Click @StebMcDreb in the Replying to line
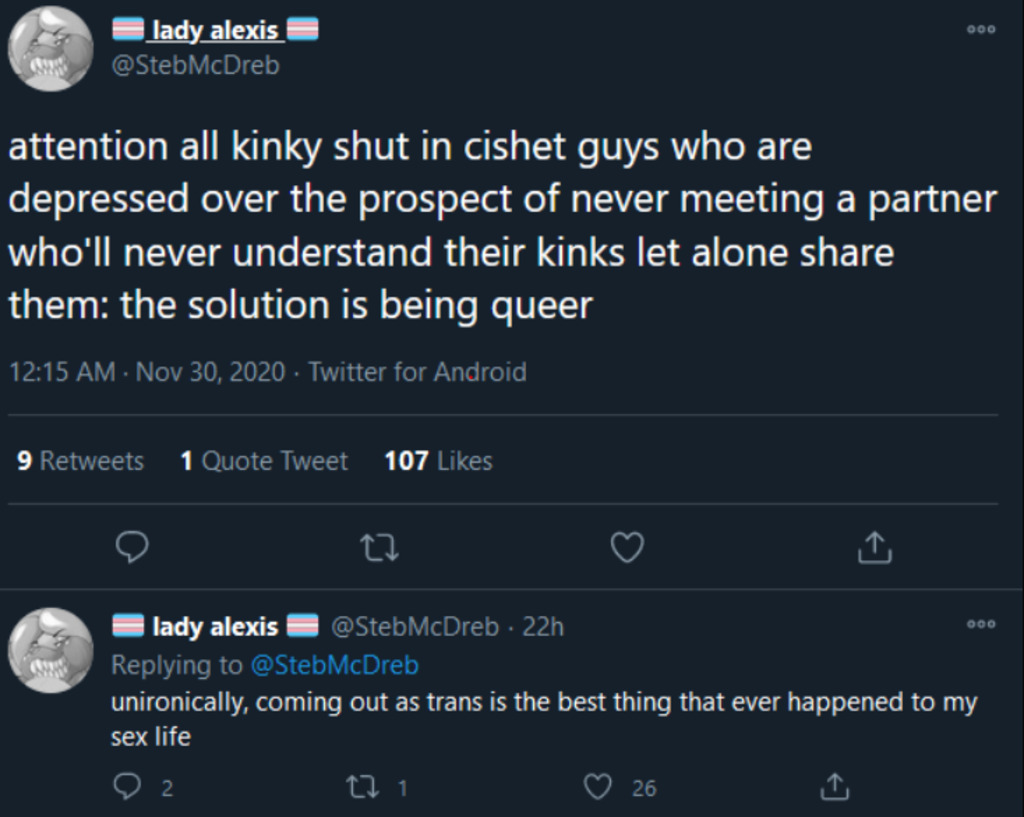 tap(333, 665)
